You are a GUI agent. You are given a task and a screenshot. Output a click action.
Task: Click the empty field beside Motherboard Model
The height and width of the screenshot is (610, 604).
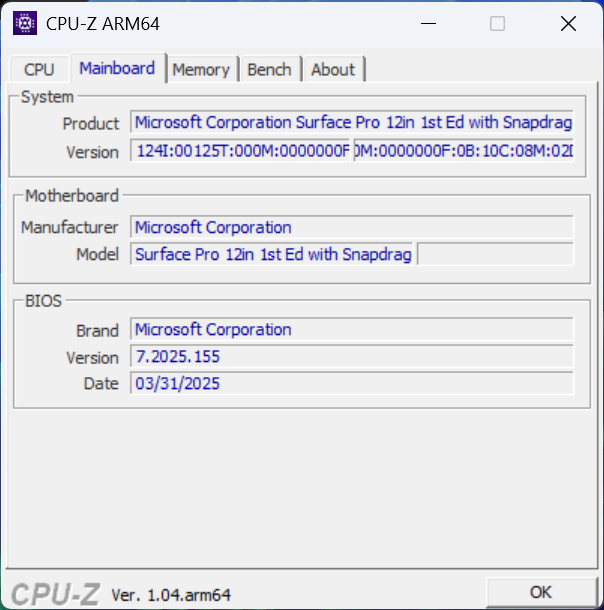point(495,254)
